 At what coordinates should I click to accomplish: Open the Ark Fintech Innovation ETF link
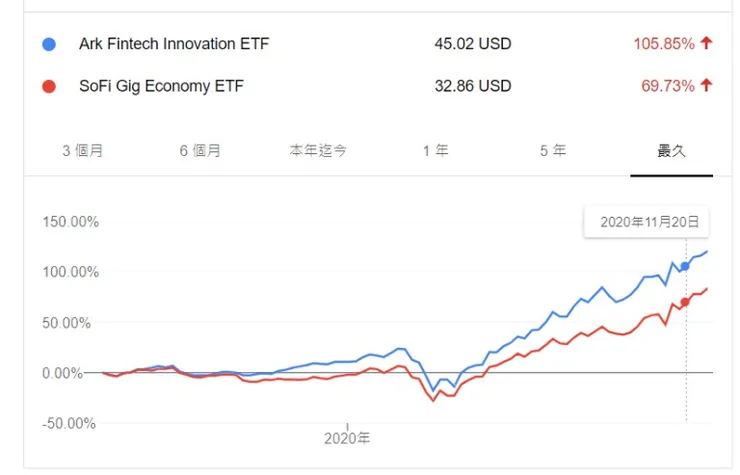(173, 45)
